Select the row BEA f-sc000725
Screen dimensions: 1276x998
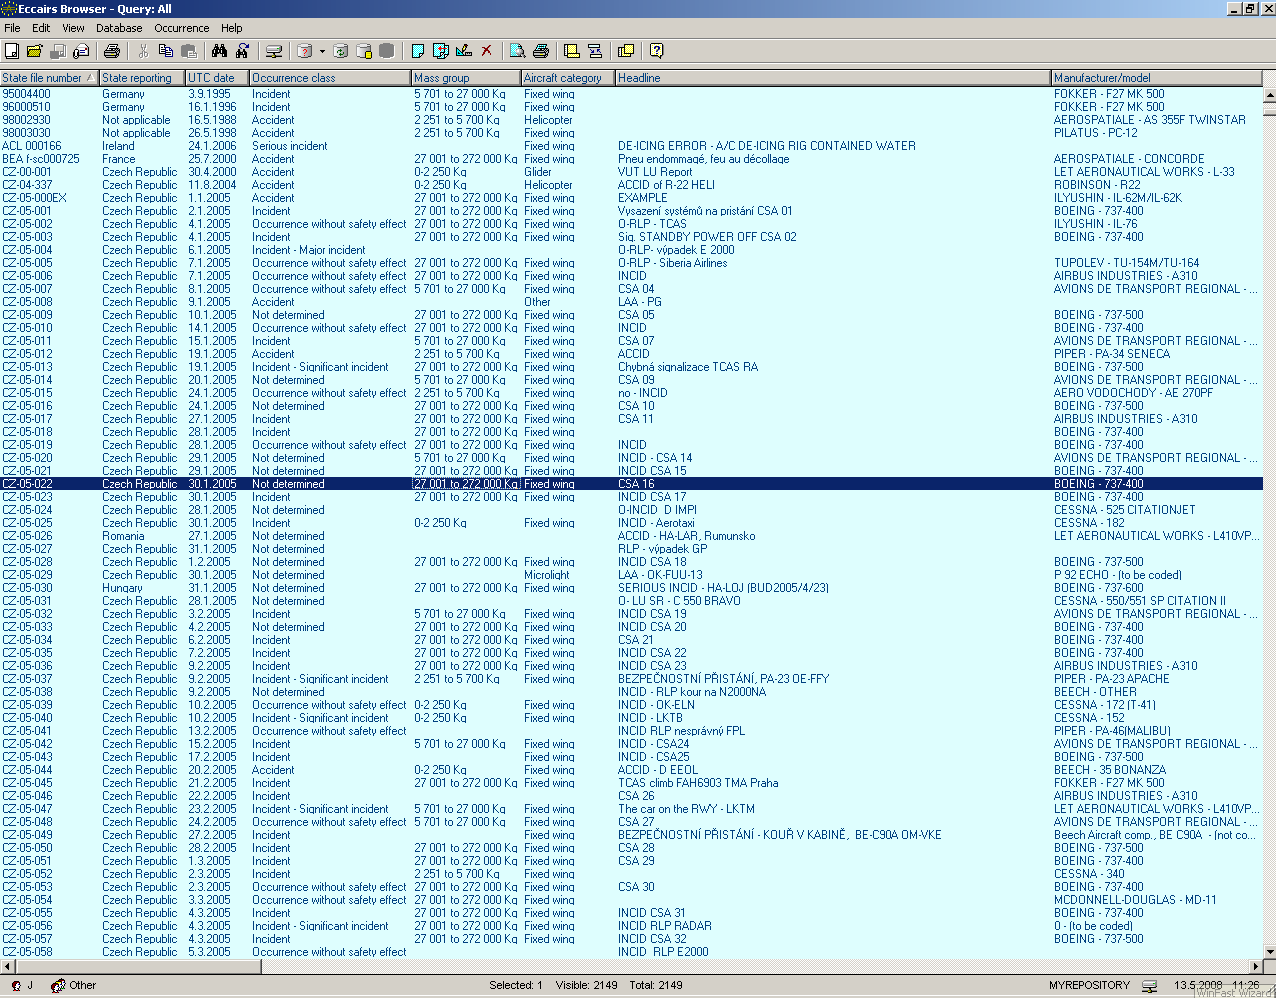point(631,159)
